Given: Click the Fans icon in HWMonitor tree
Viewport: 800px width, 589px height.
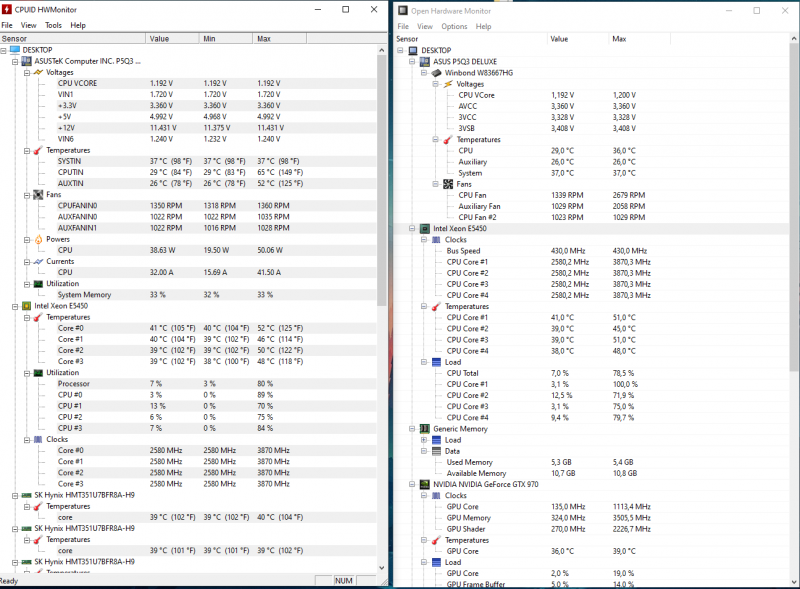Looking at the screenshot, I should [38, 195].
